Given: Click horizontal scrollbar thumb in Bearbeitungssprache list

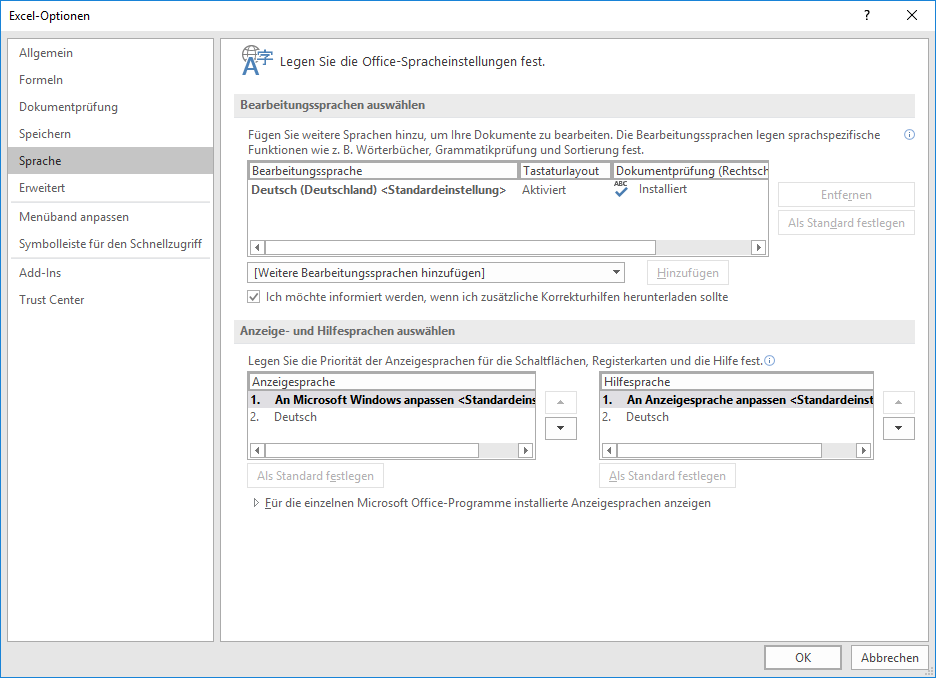Looking at the screenshot, I should 460,247.
